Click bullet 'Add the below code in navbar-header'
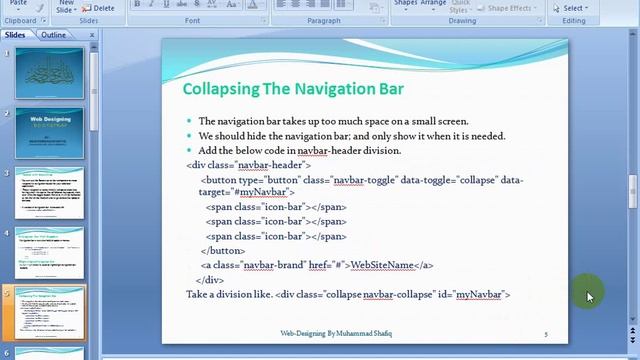Viewport: 640px width, 360px height. click(300, 151)
